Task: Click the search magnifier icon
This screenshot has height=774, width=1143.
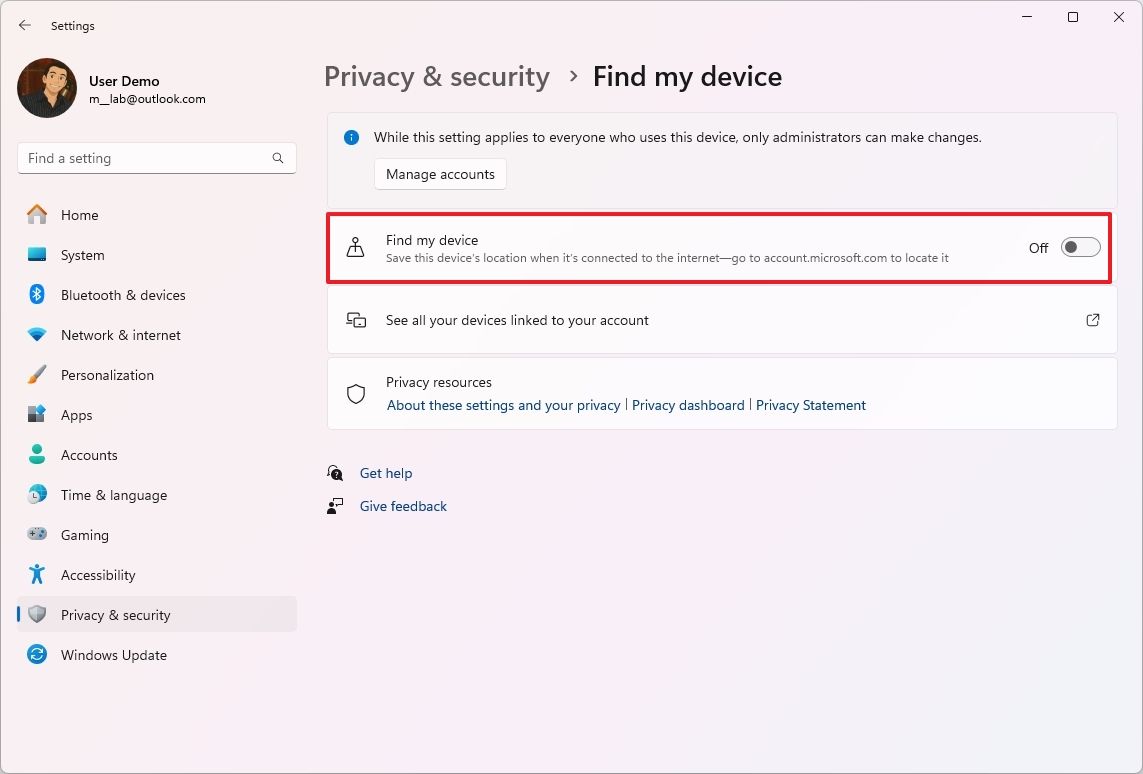Action: coord(278,158)
